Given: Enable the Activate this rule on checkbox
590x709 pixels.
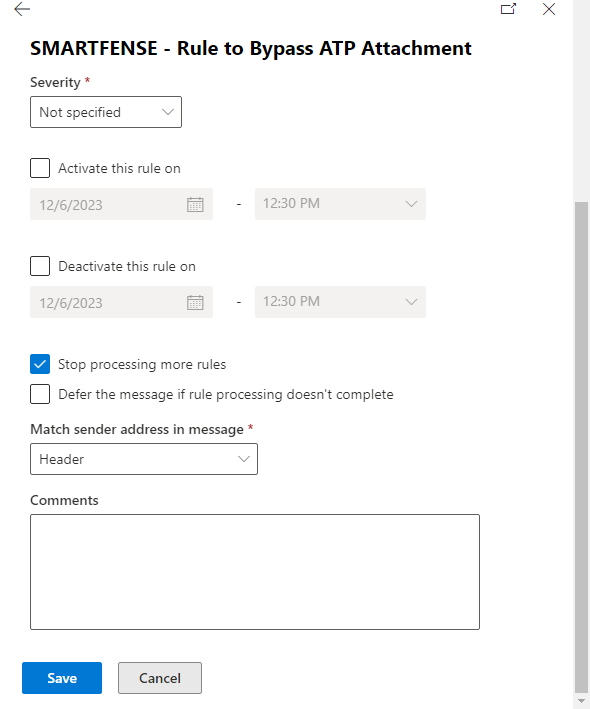Looking at the screenshot, I should coord(40,168).
